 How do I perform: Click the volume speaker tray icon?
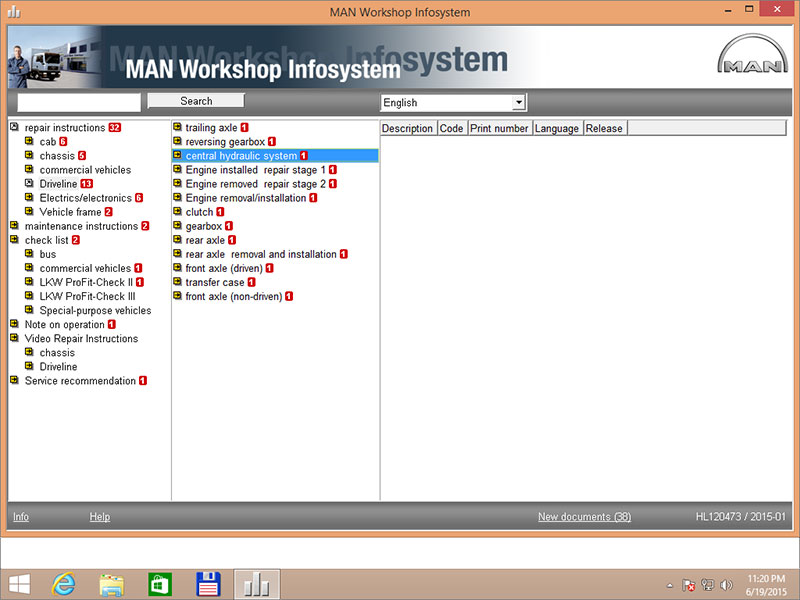tap(727, 585)
